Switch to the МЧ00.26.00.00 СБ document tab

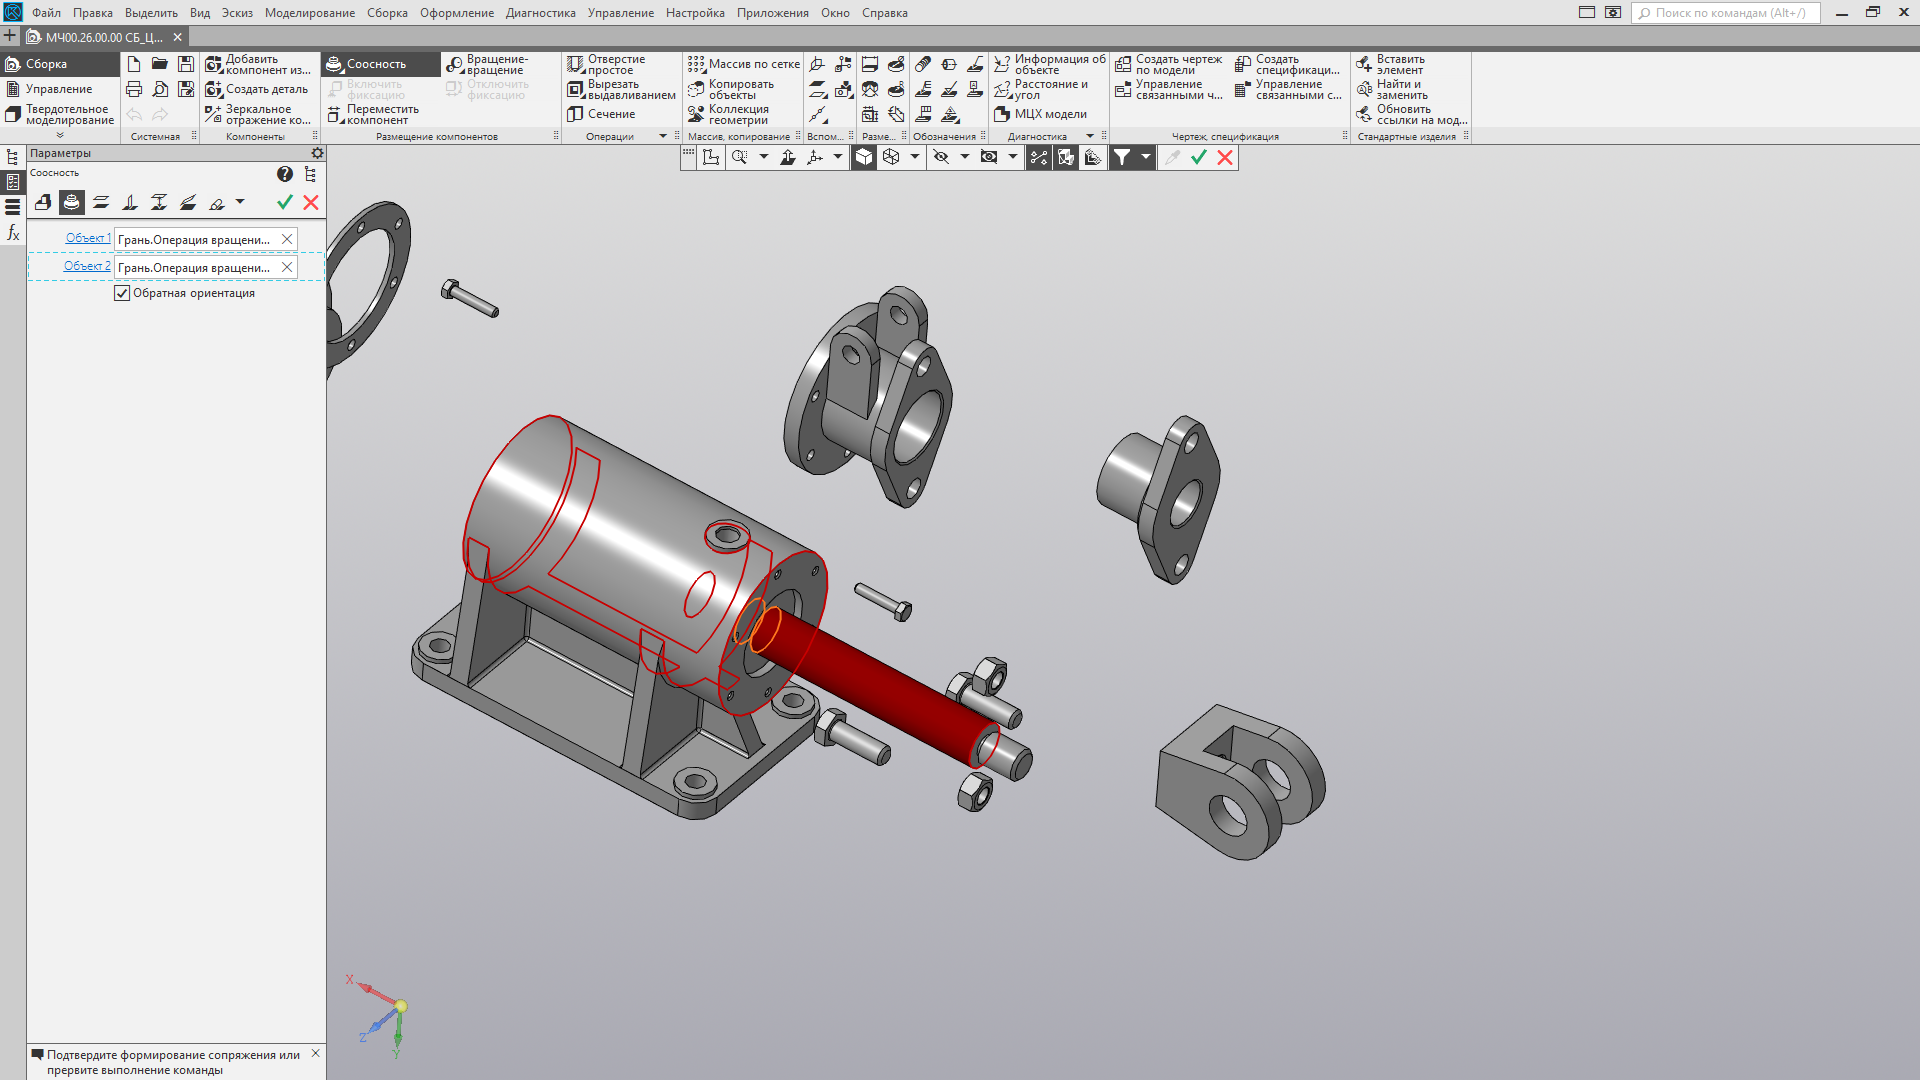click(104, 37)
